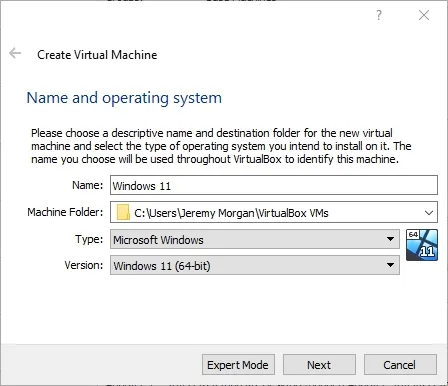Image resolution: width=448 pixels, height=386 pixels.
Task: Click the 'Type:' label
Action: click(x=89, y=239)
